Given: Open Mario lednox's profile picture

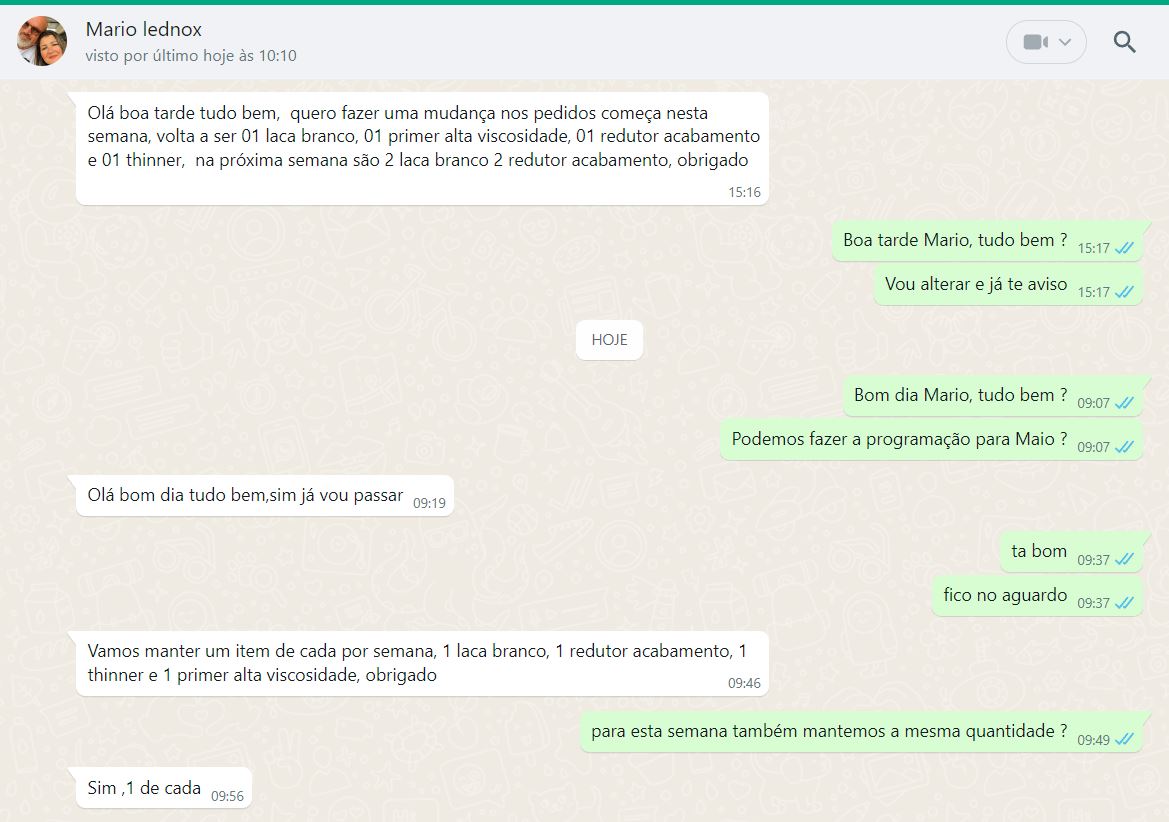Looking at the screenshot, I should tap(42, 41).
